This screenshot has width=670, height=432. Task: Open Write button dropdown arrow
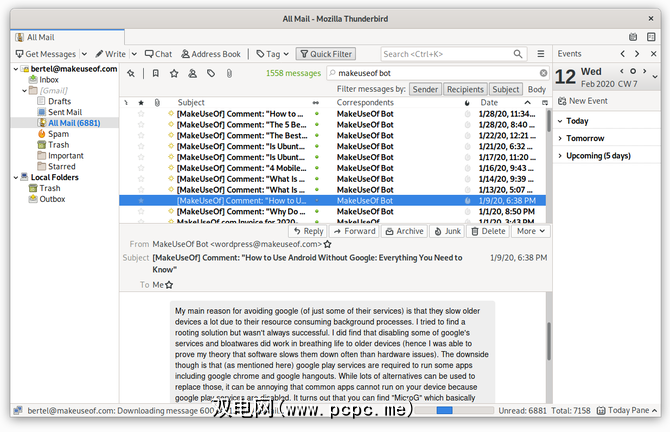(134, 54)
